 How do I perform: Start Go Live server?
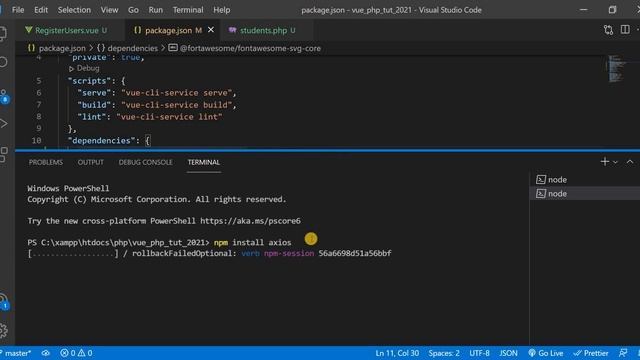point(546,353)
